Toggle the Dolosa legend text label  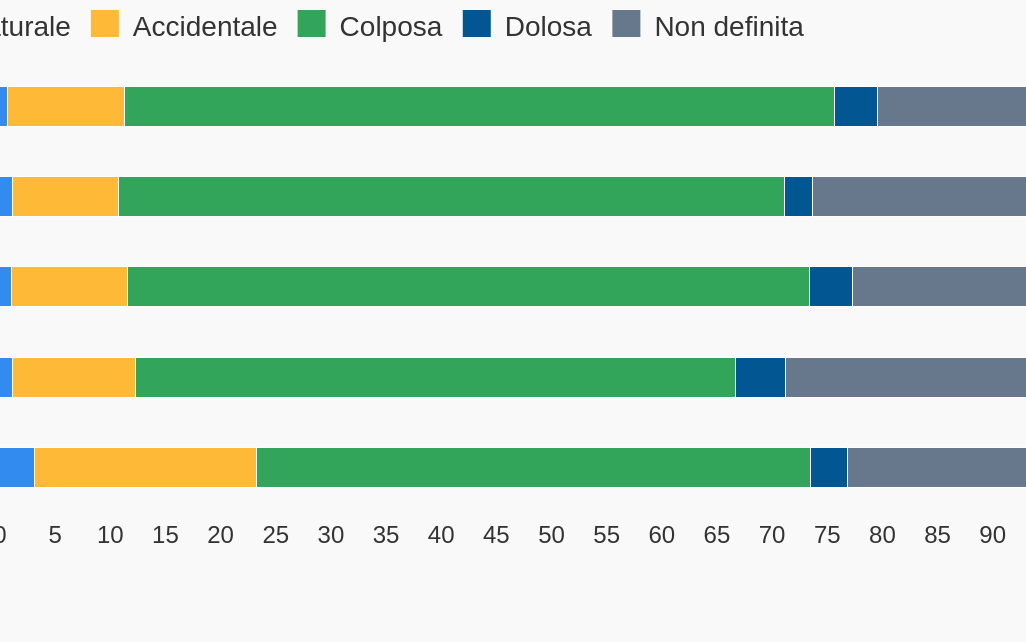[x=548, y=27]
